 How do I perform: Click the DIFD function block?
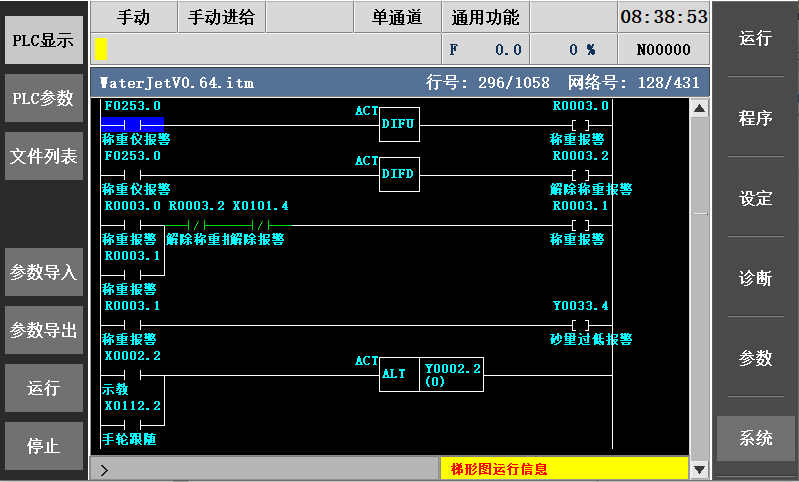click(x=400, y=173)
